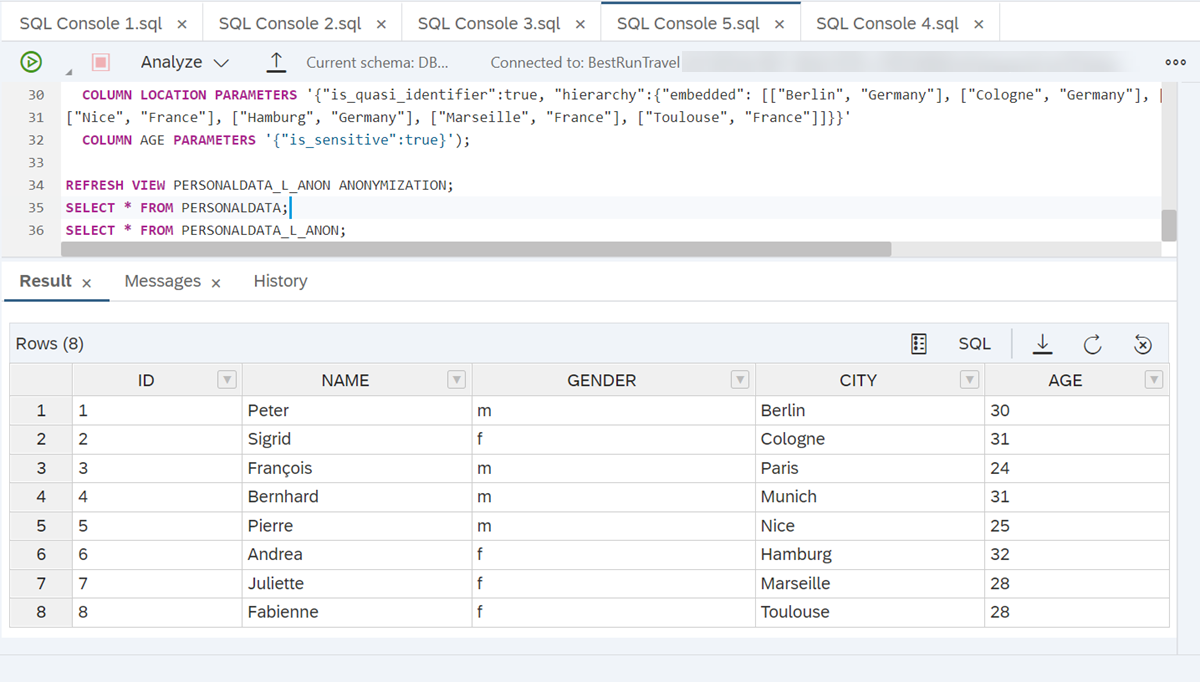Click the red stop execution icon

(x=101, y=62)
